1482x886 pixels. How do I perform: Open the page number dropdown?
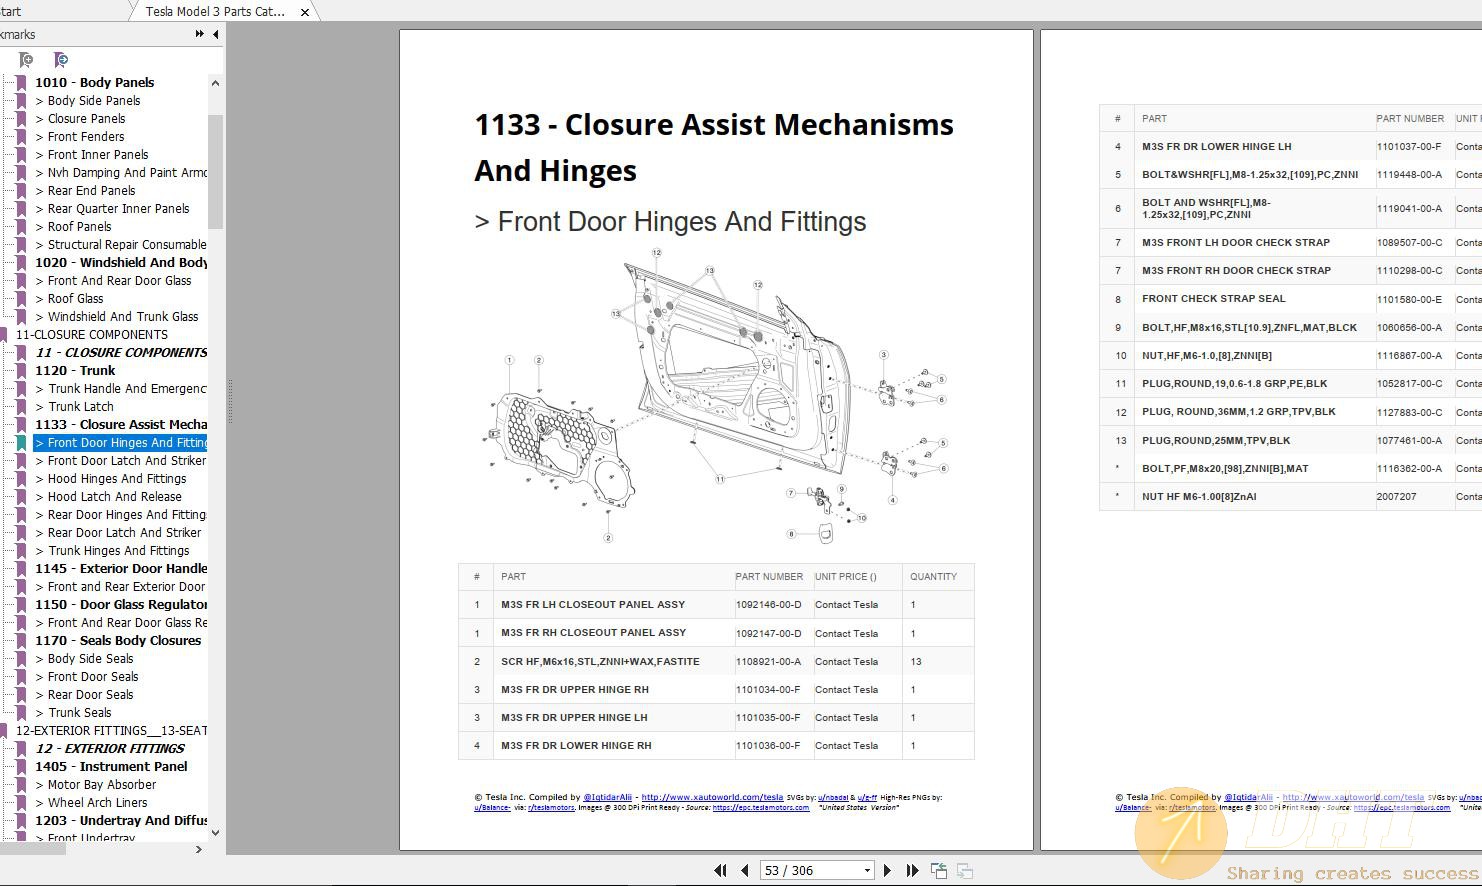(867, 871)
